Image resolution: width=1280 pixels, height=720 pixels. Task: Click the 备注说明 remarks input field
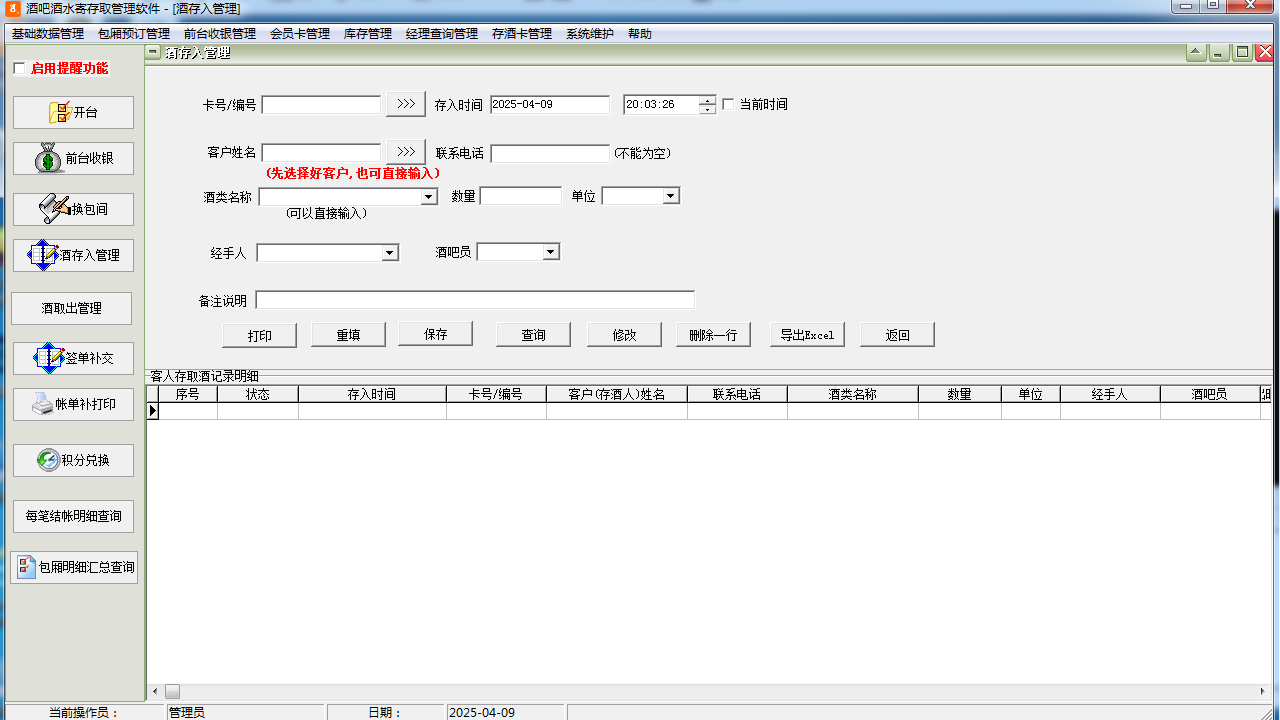[x=475, y=300]
